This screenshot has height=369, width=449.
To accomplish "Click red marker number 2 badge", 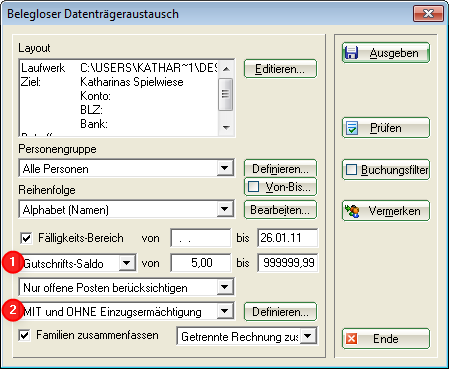I will [x=12, y=311].
